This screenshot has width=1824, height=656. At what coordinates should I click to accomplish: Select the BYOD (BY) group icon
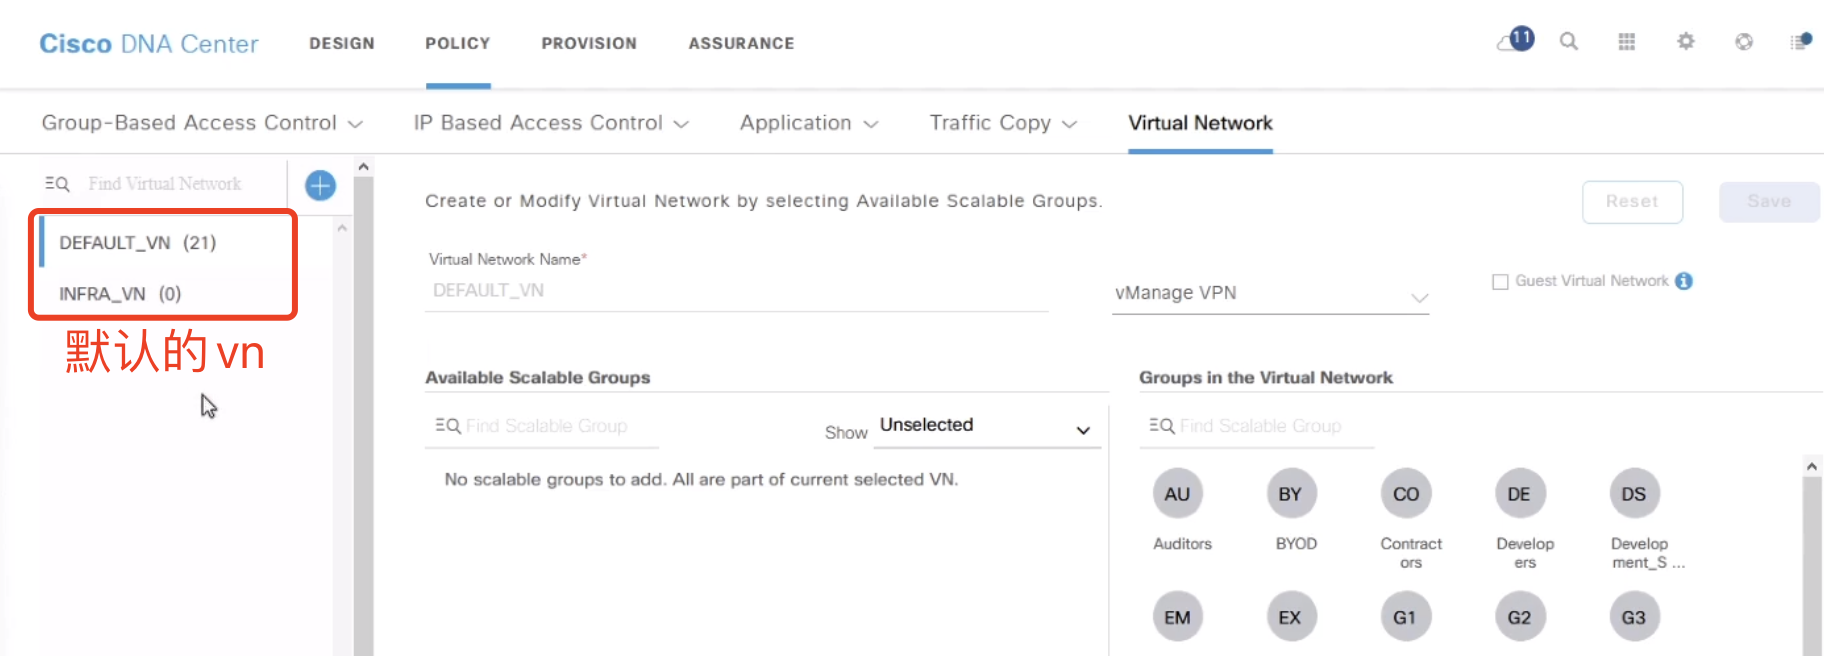pos(1291,494)
